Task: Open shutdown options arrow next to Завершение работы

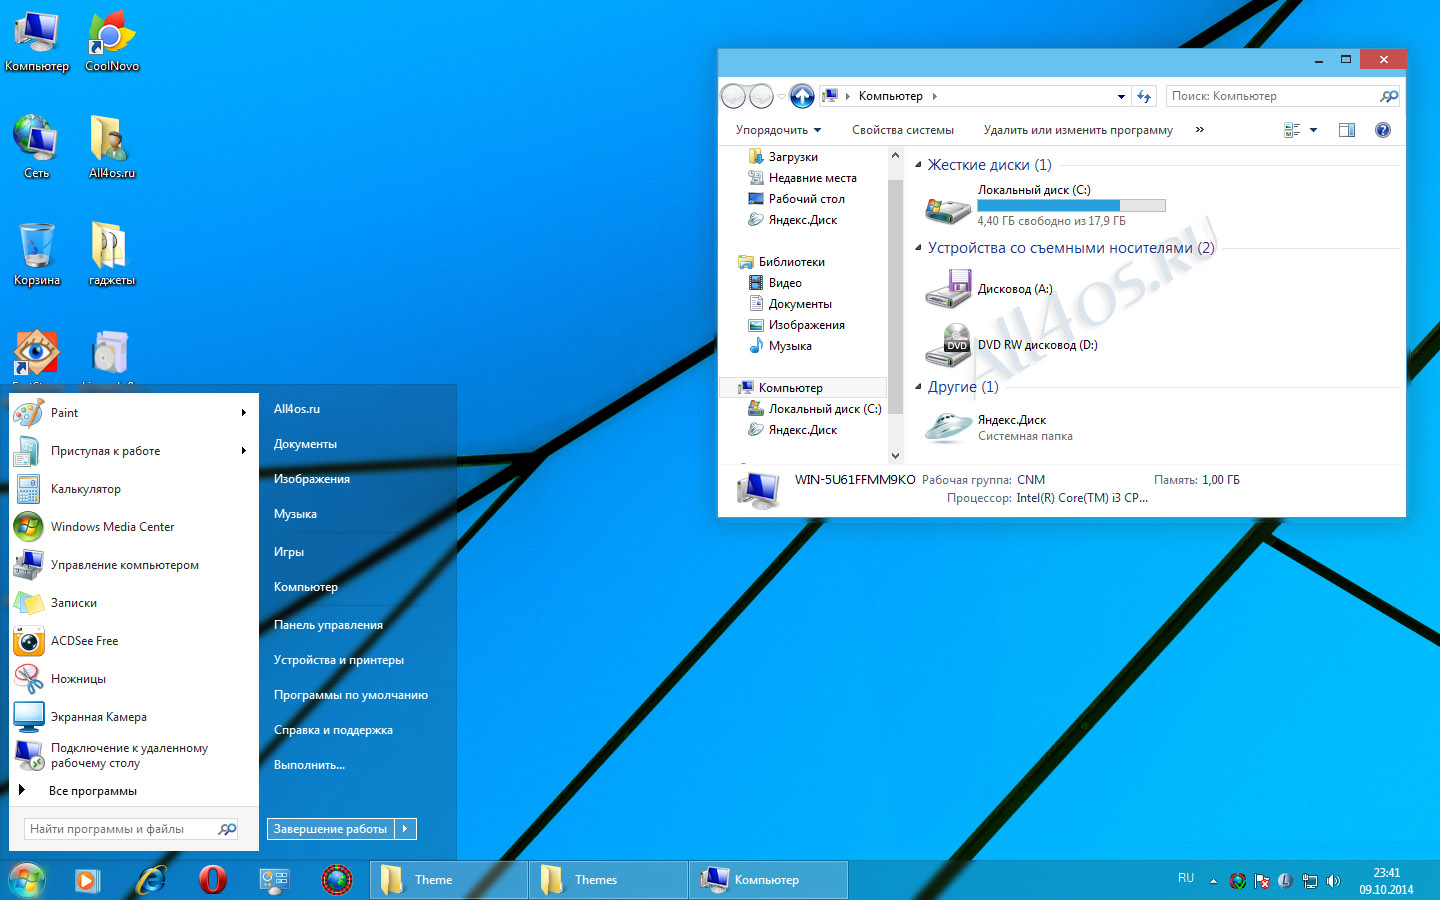Action: pos(406,829)
